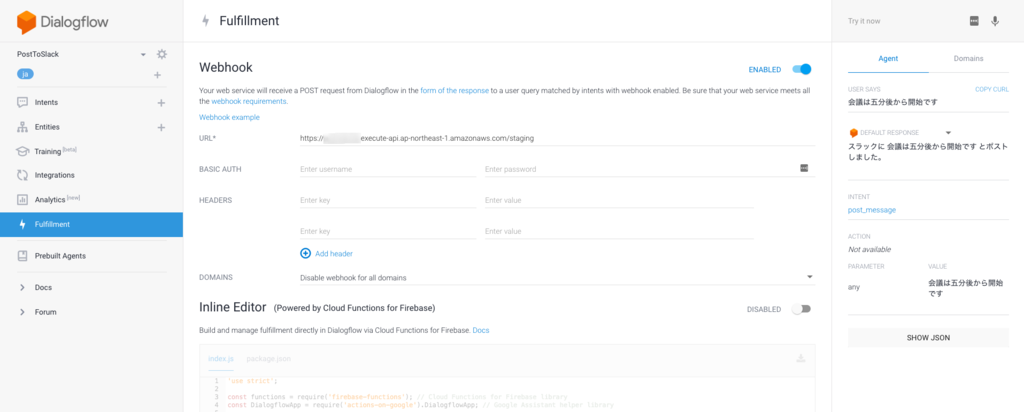Open the PostToSlack agent dropdown
This screenshot has height=412, width=1024.
point(143,54)
